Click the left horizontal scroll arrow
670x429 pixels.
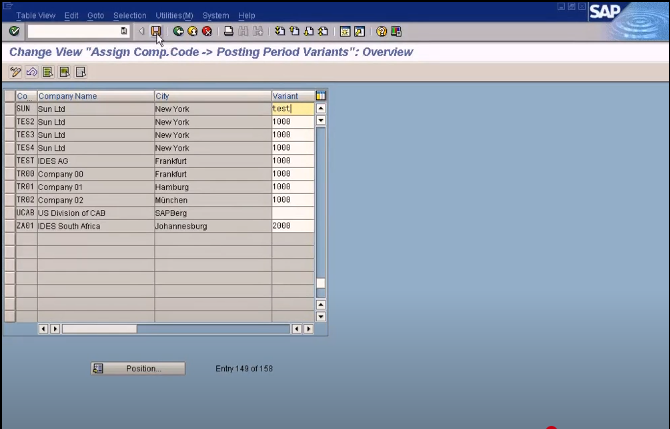click(43, 329)
